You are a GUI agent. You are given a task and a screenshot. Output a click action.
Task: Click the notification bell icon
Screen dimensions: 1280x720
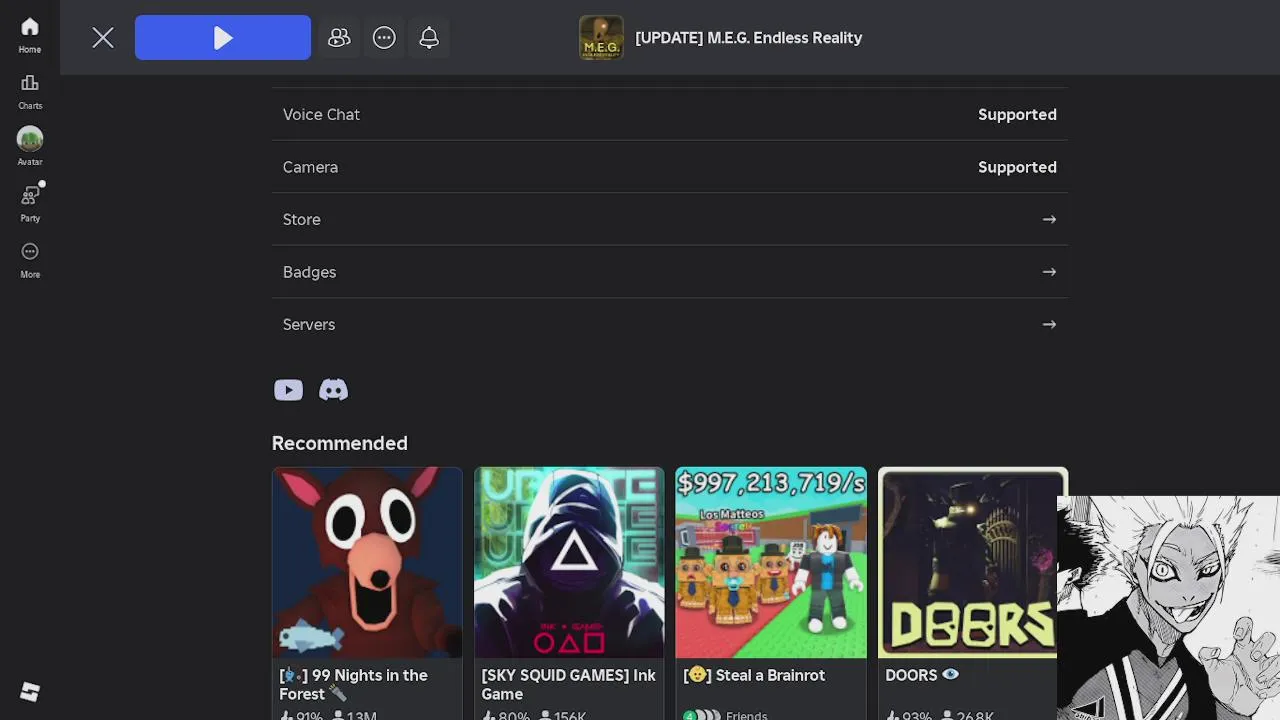coord(429,38)
